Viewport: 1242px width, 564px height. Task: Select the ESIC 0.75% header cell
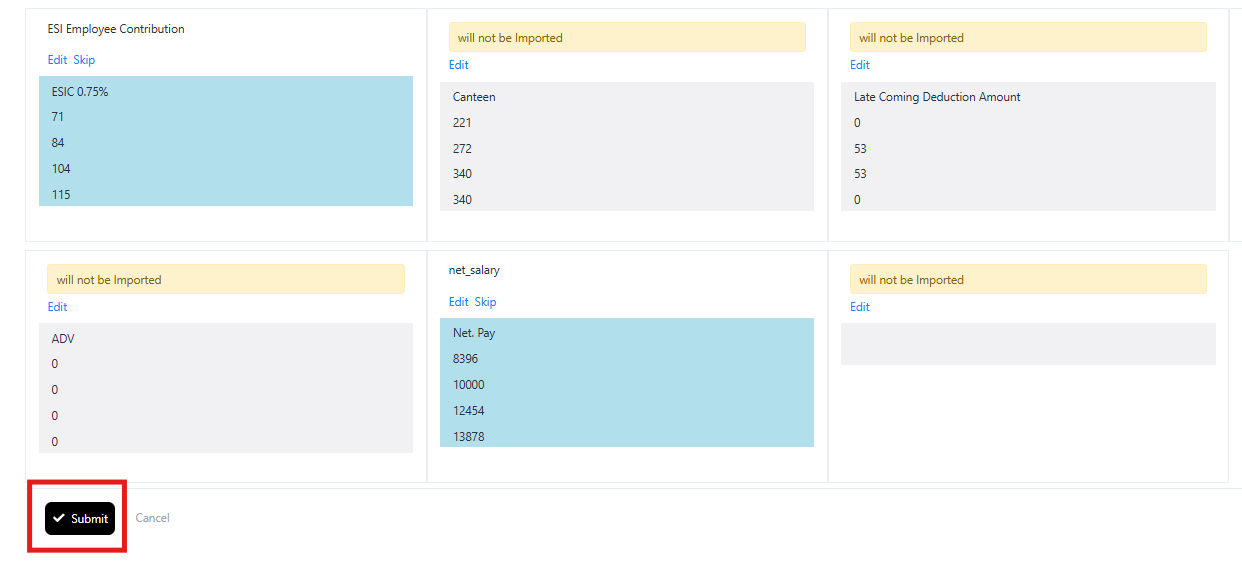tap(80, 91)
